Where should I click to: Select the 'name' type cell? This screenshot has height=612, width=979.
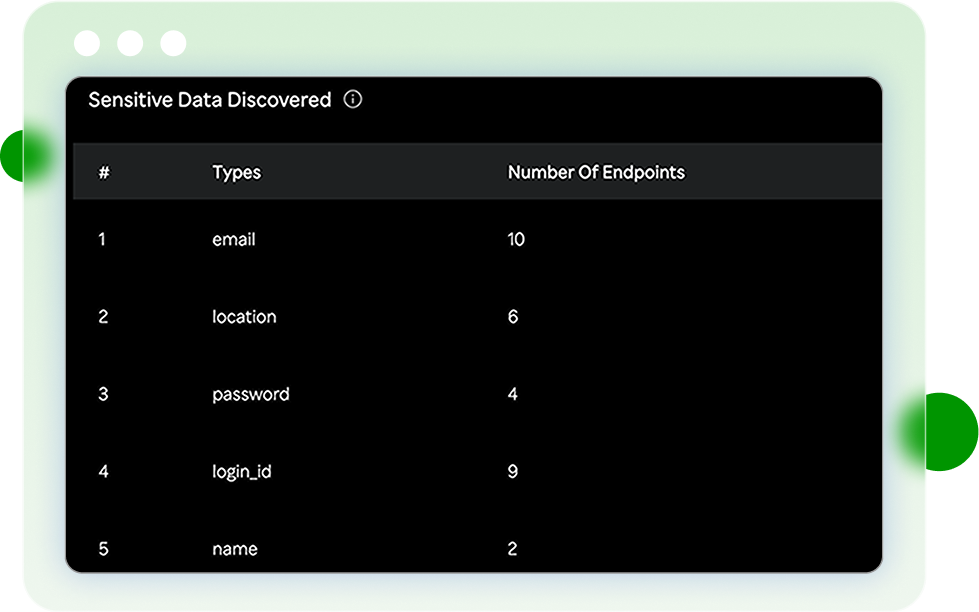coord(235,549)
